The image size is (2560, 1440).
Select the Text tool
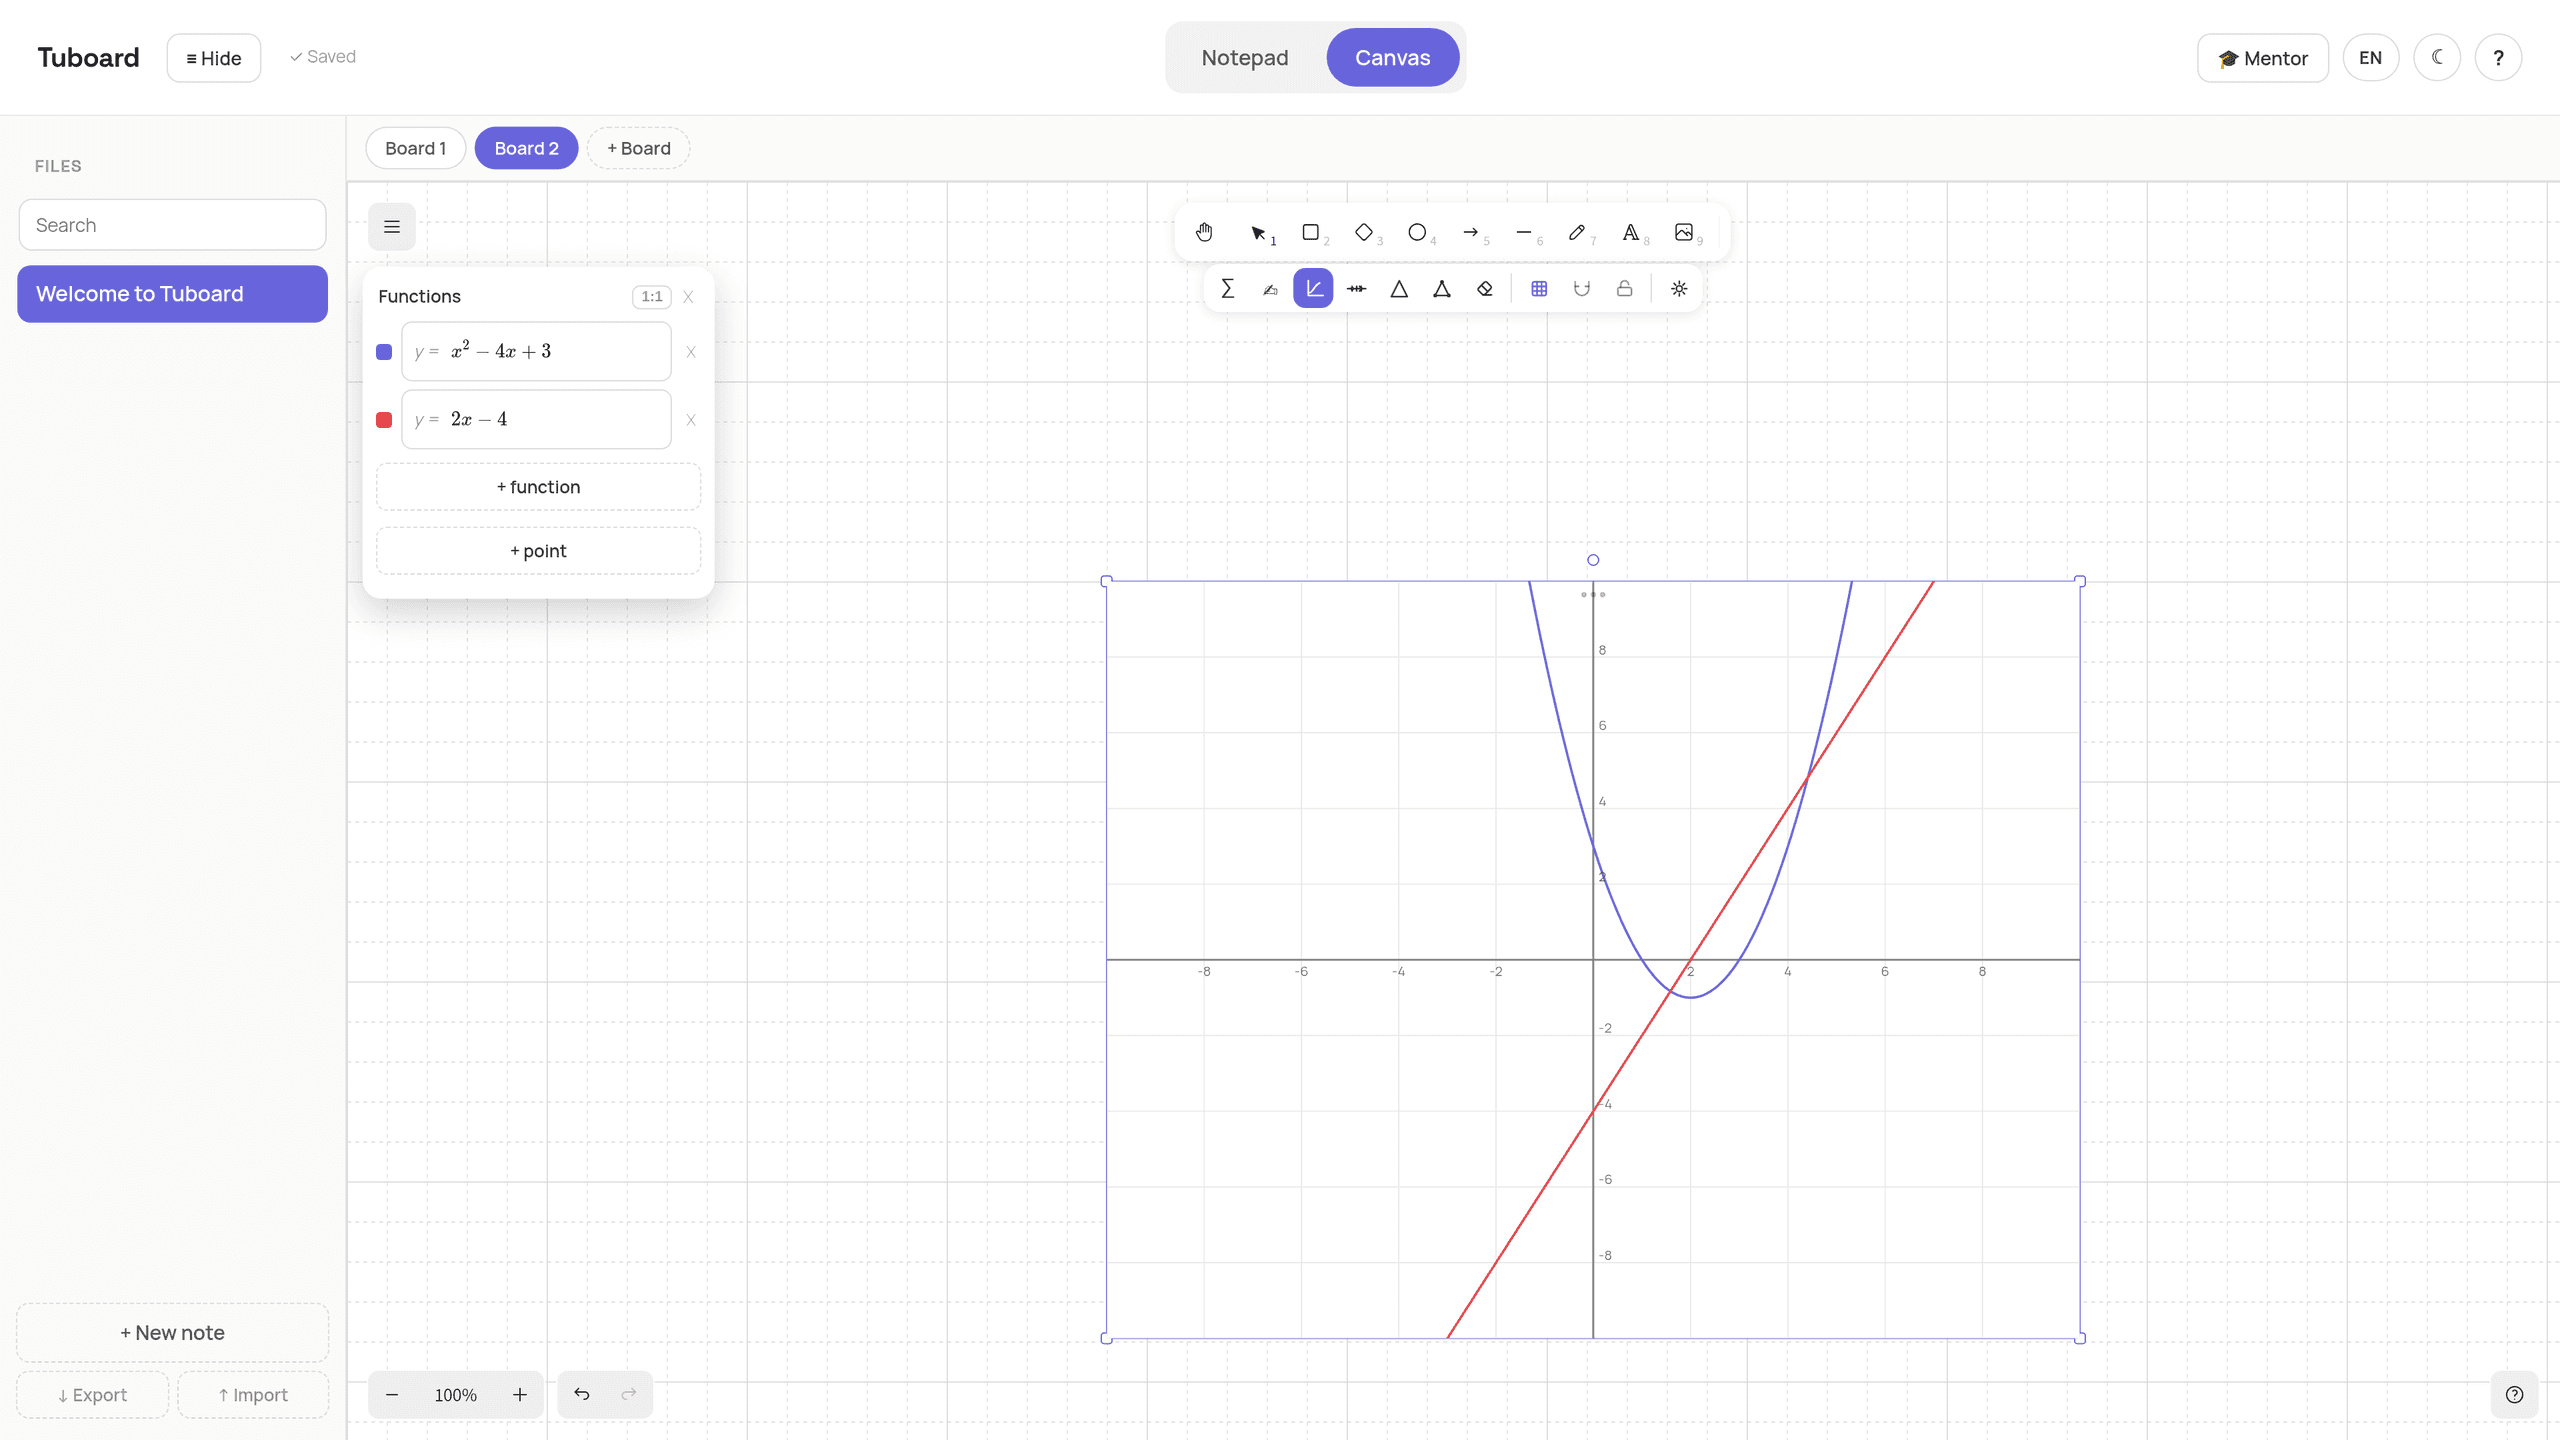(1631, 232)
